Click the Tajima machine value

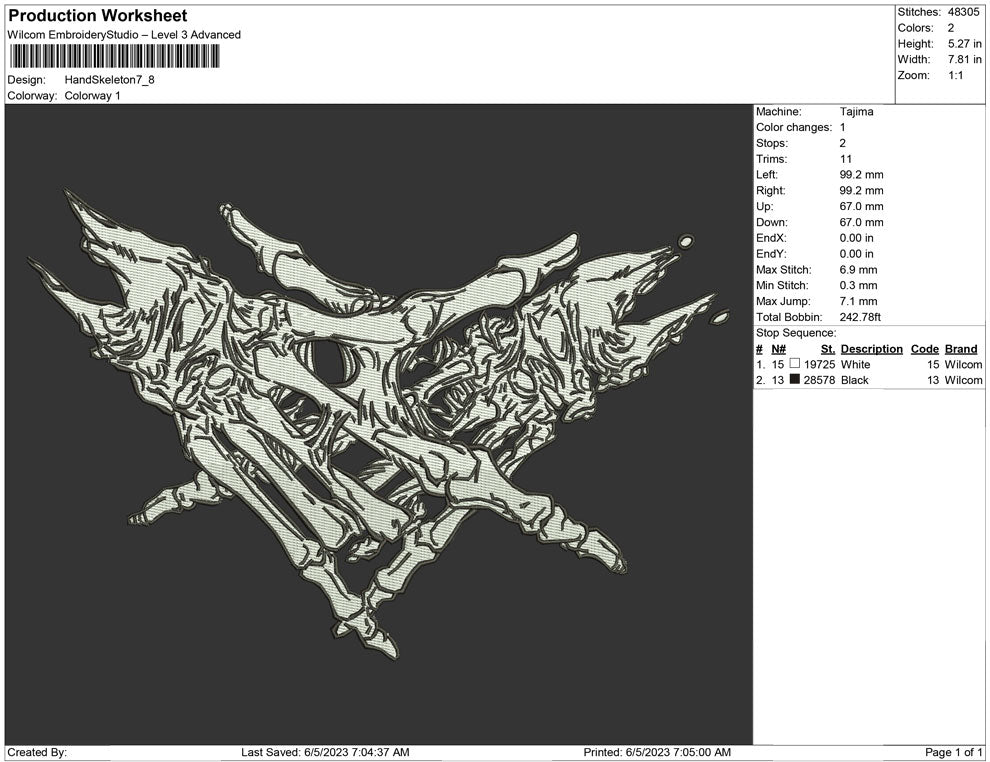click(856, 112)
